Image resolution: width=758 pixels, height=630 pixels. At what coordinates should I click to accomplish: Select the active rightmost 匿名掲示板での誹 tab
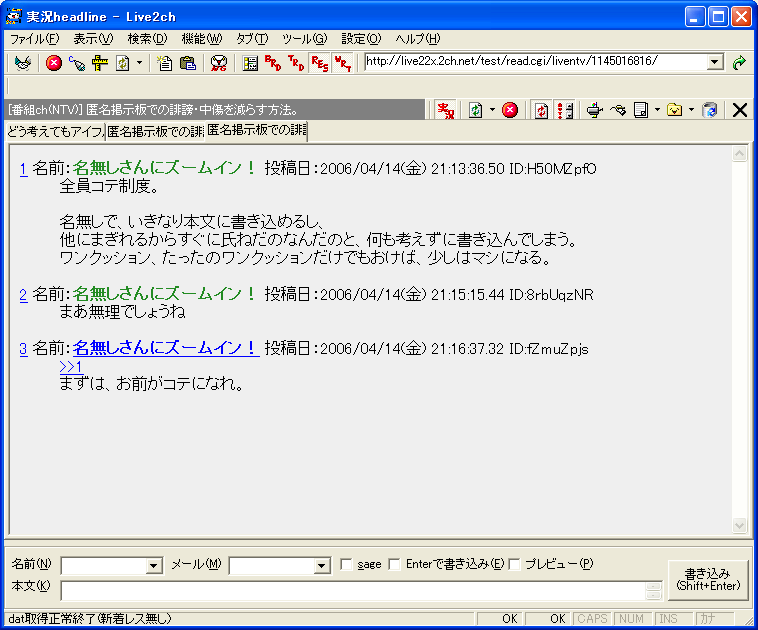pyautogui.click(x=256, y=130)
